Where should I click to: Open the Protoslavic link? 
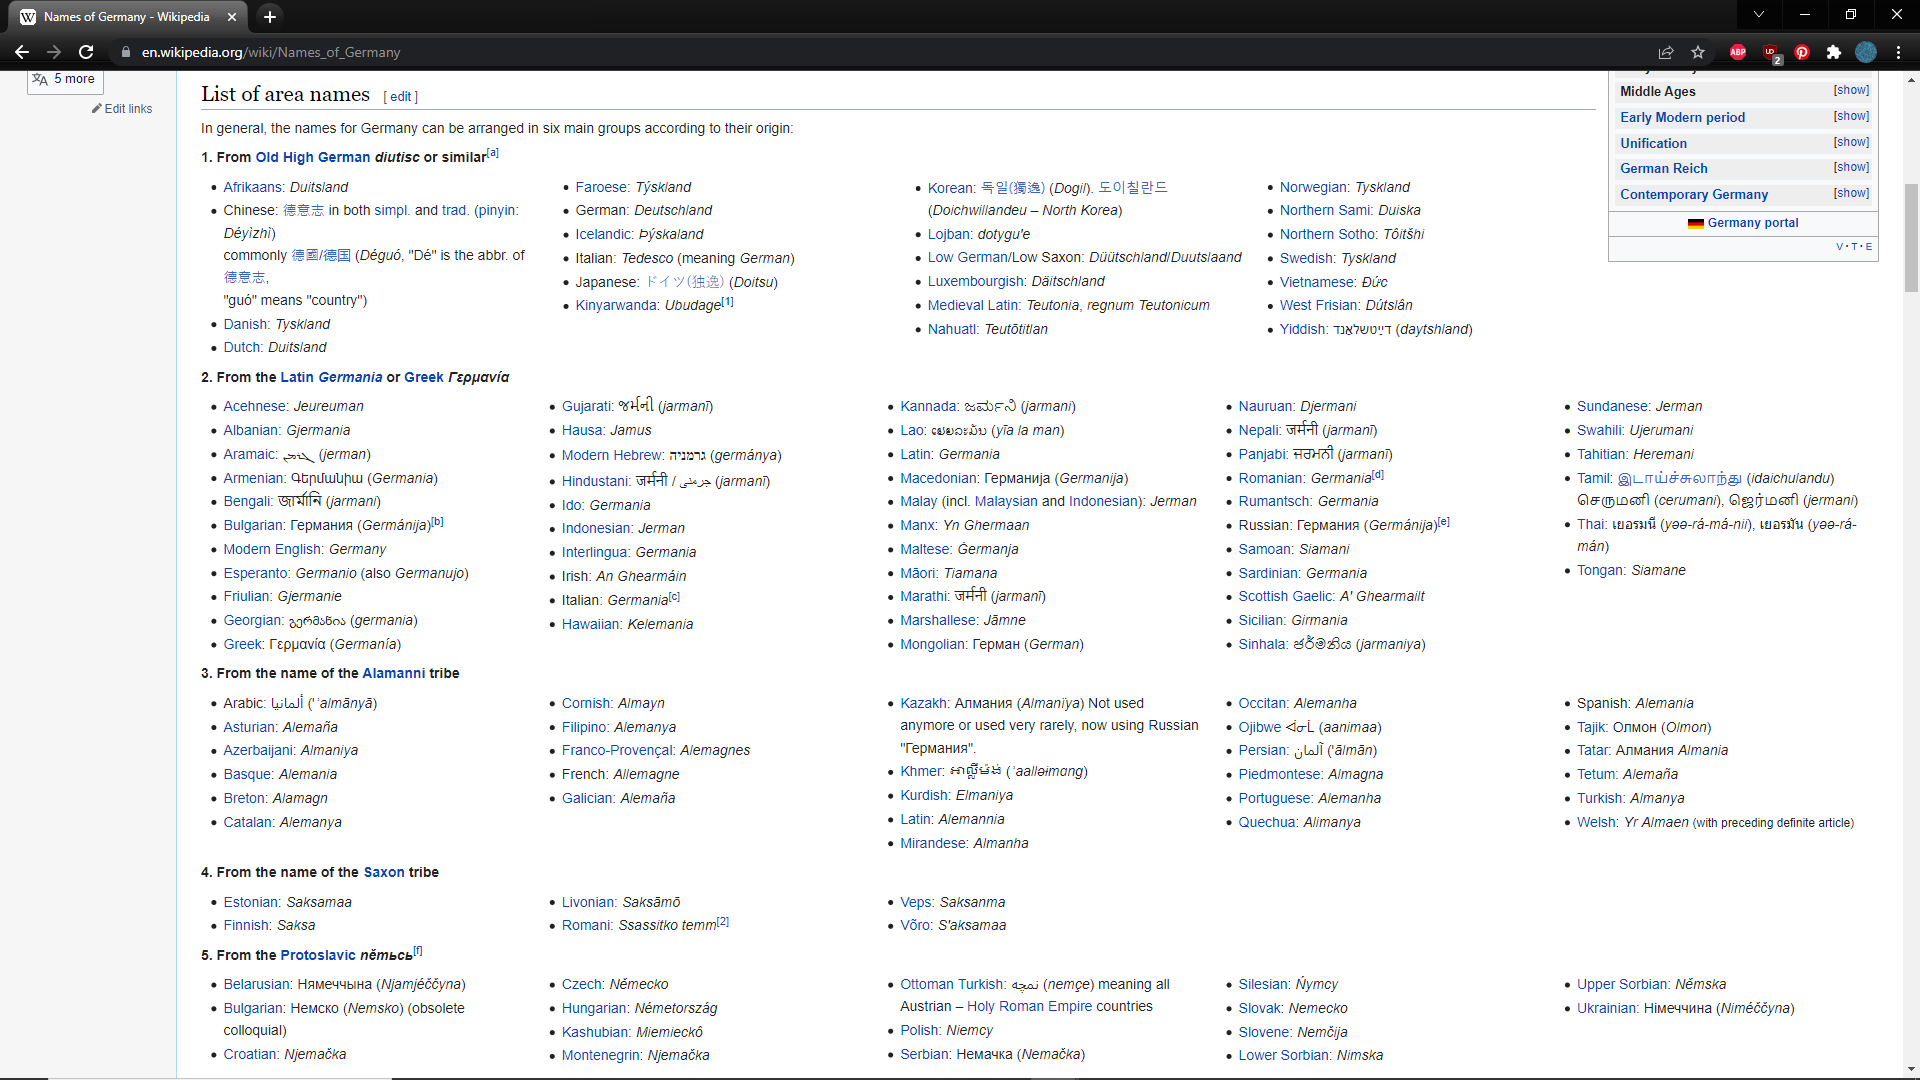tap(318, 955)
